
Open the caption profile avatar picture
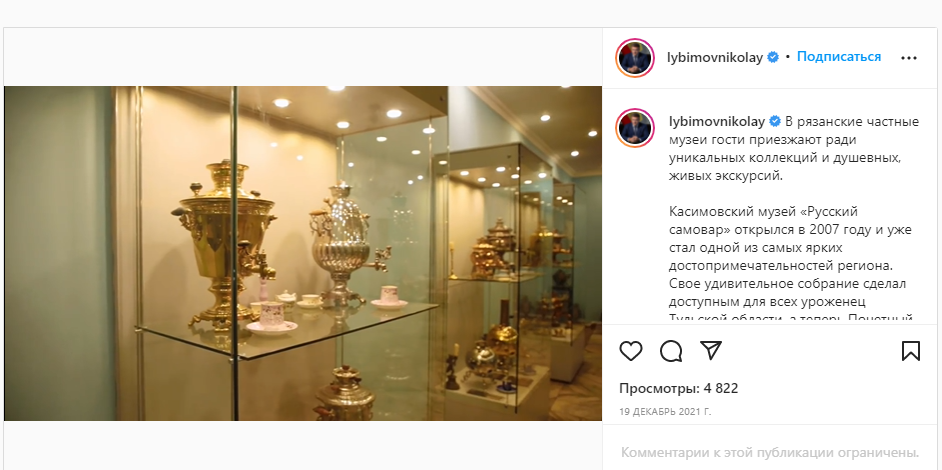[x=635, y=128]
